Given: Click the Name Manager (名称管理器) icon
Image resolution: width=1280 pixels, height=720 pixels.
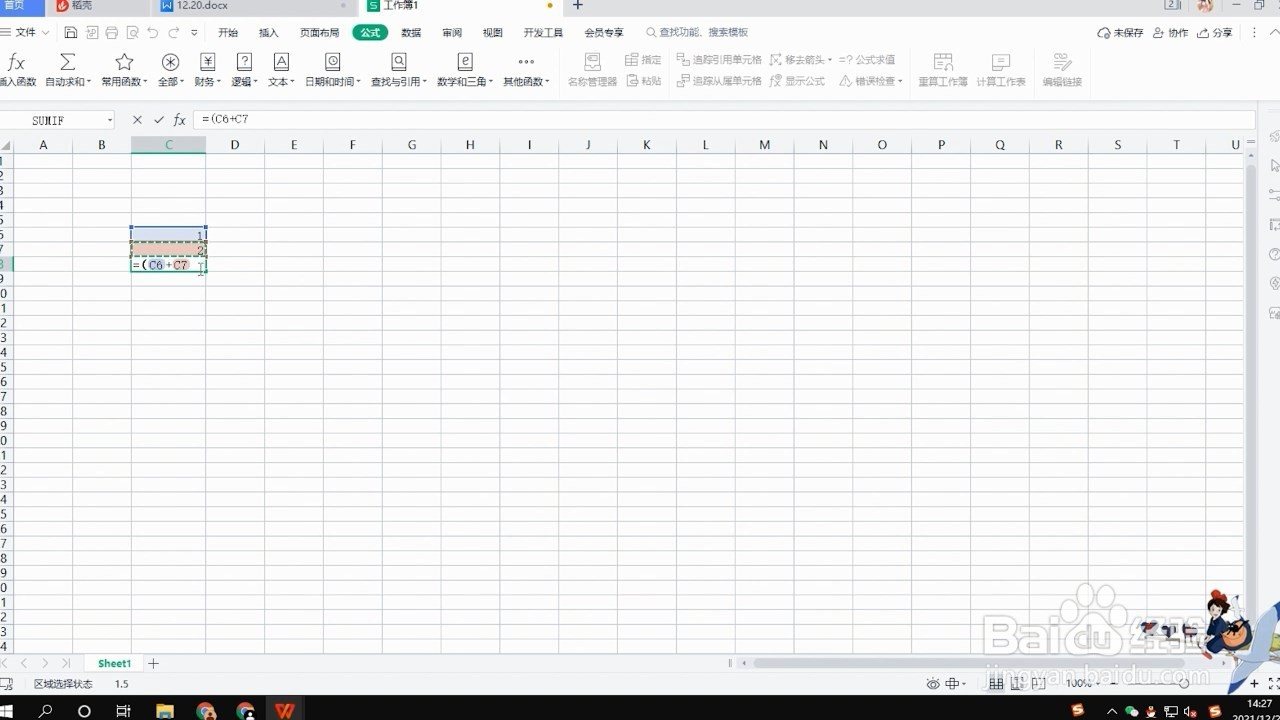Looking at the screenshot, I should pos(592,62).
